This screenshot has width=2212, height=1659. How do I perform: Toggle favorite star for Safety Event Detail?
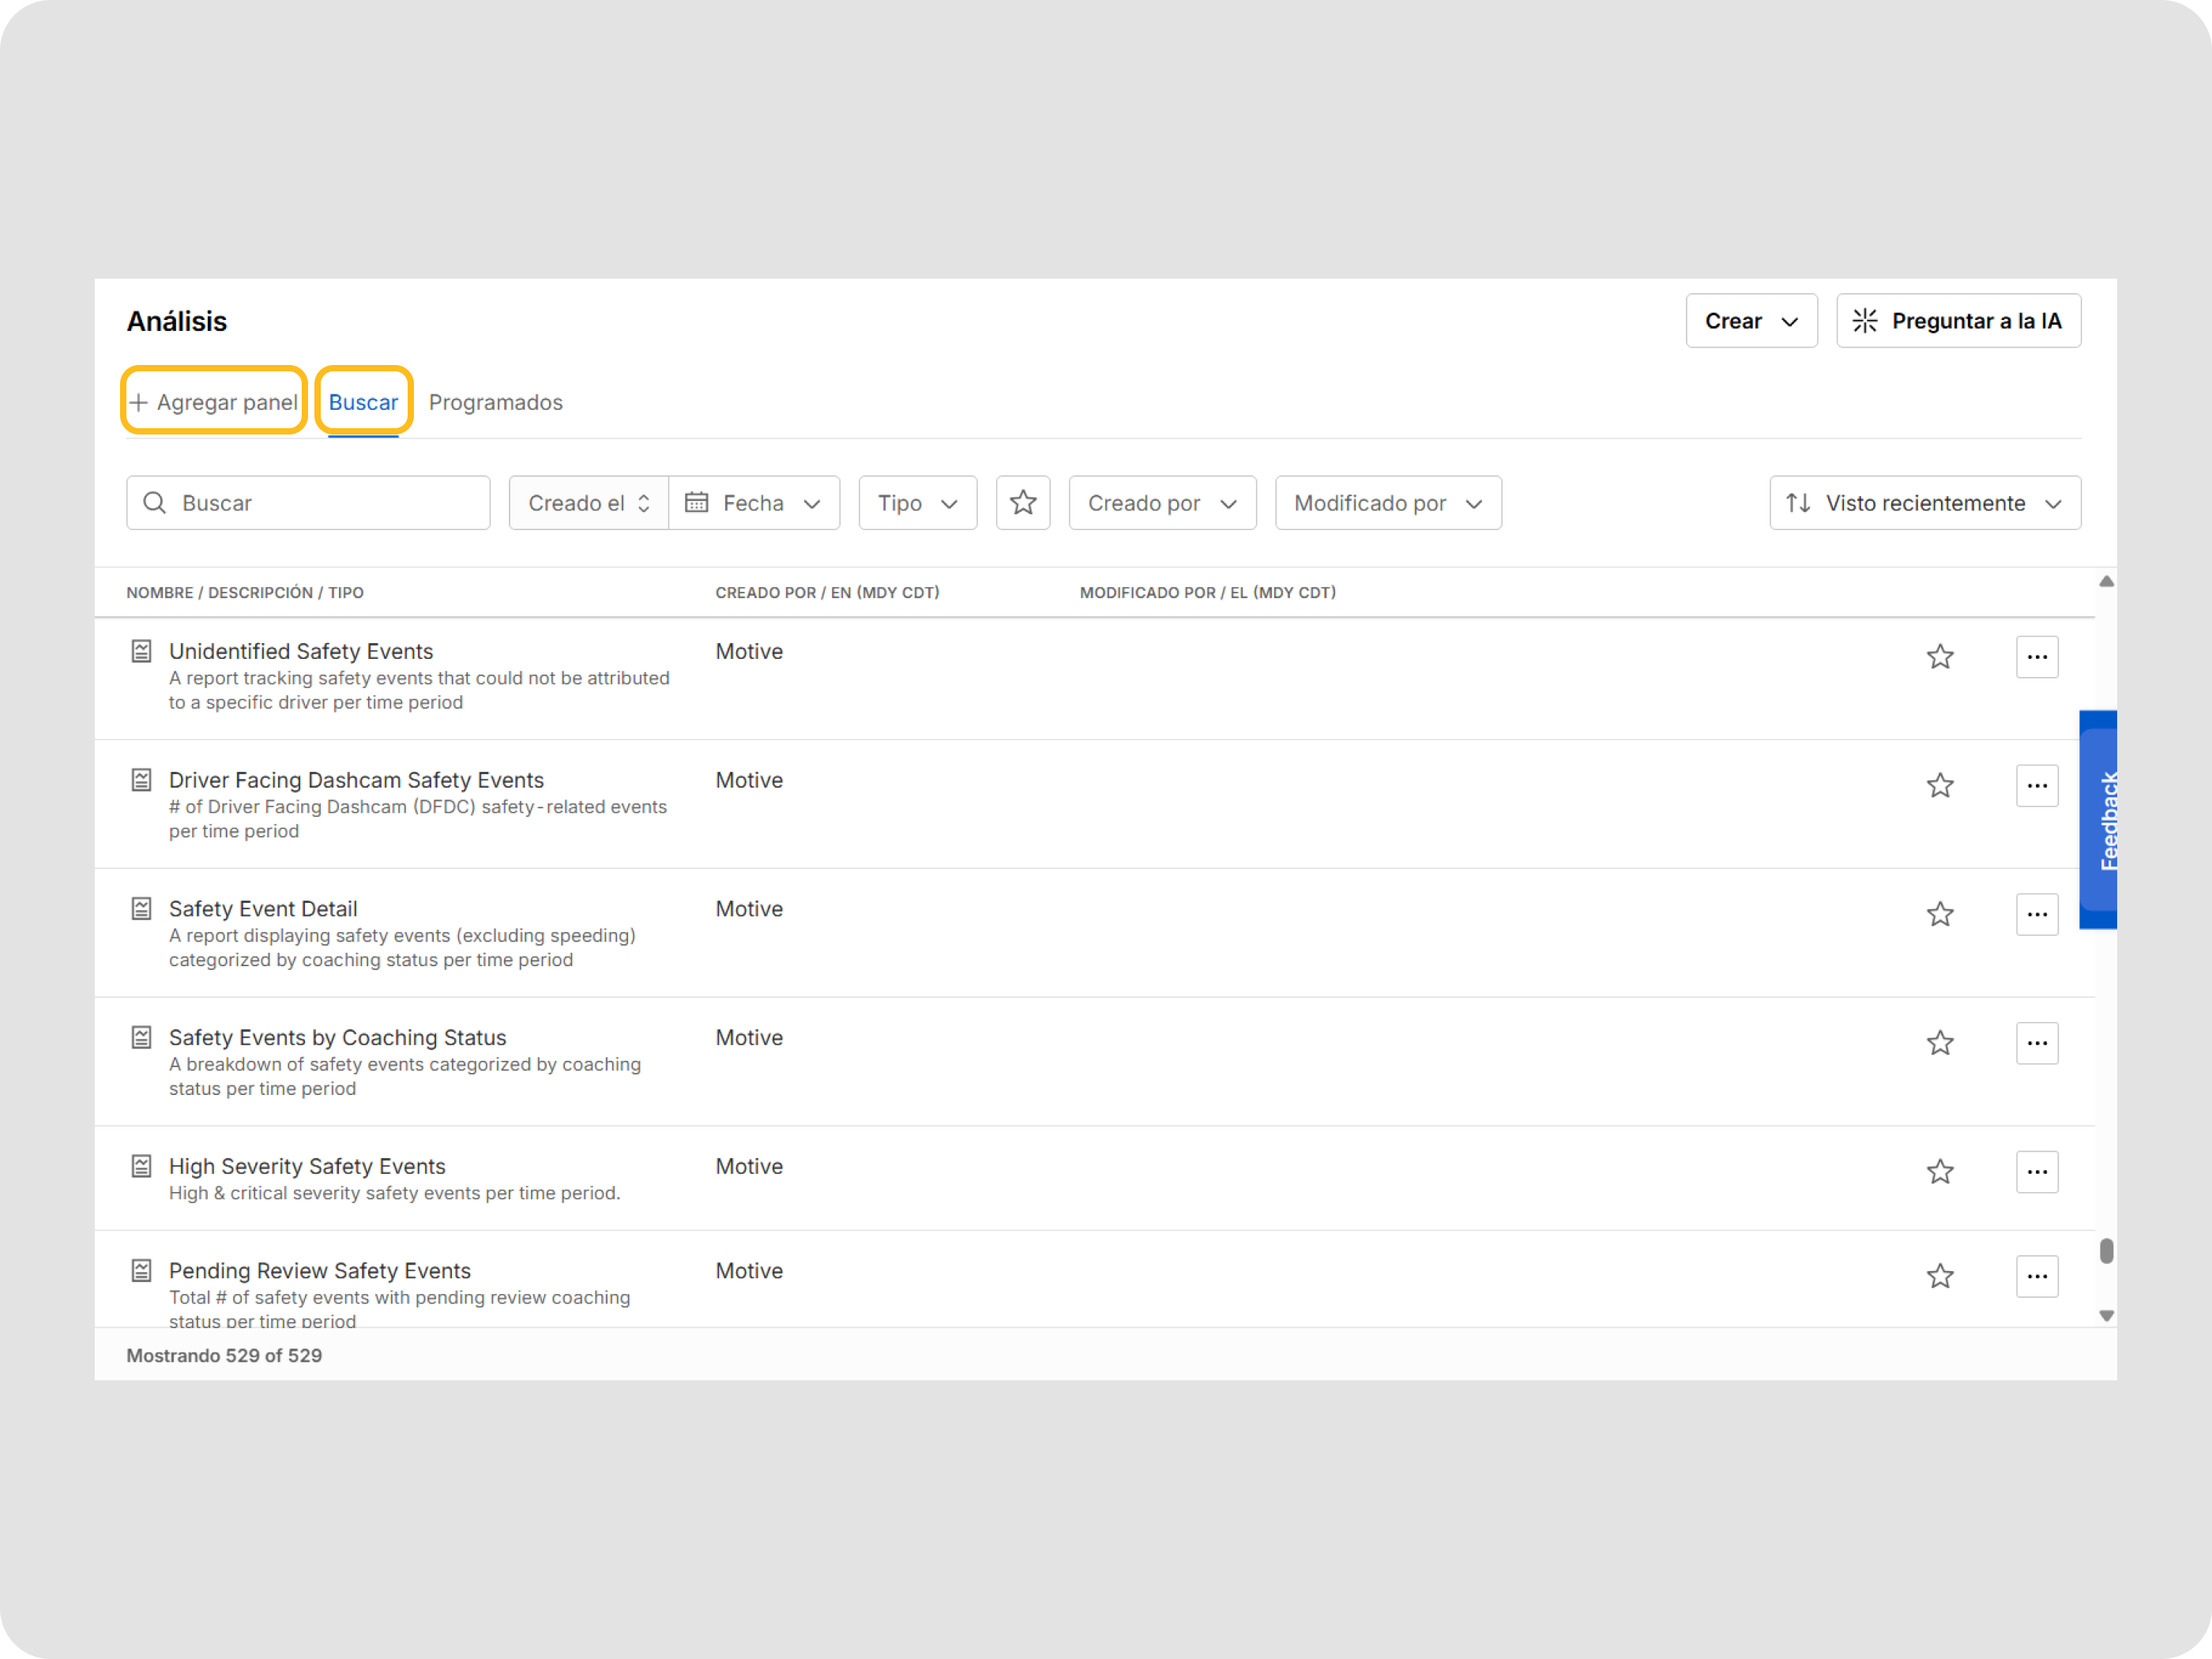tap(1939, 915)
